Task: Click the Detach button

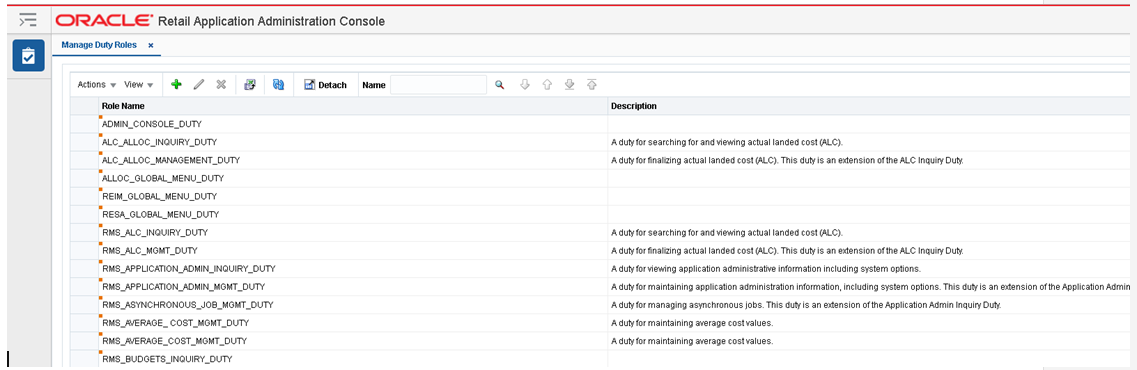Action: [325, 85]
